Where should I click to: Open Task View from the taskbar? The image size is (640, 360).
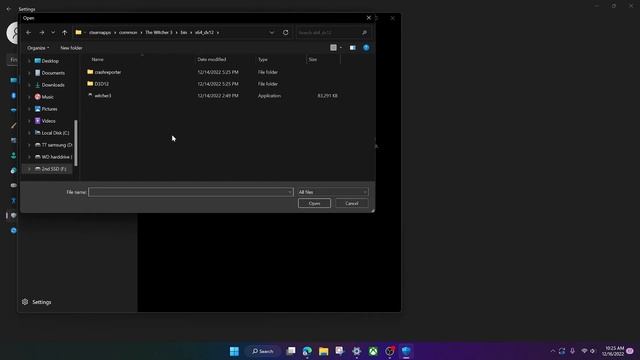click(291, 351)
